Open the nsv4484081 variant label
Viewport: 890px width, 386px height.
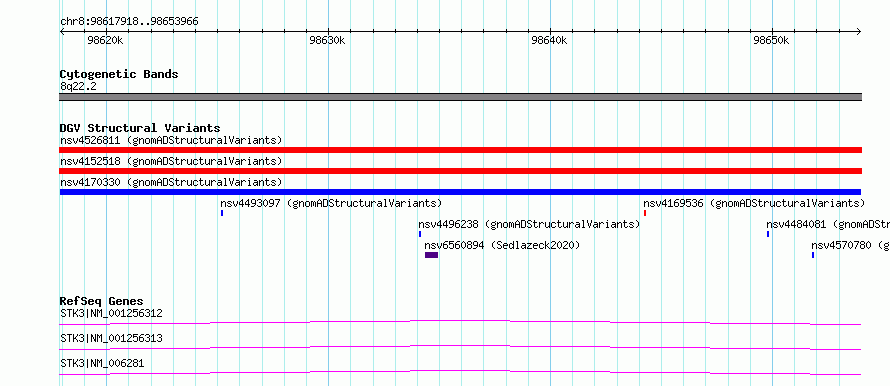pyautogui.click(x=828, y=224)
